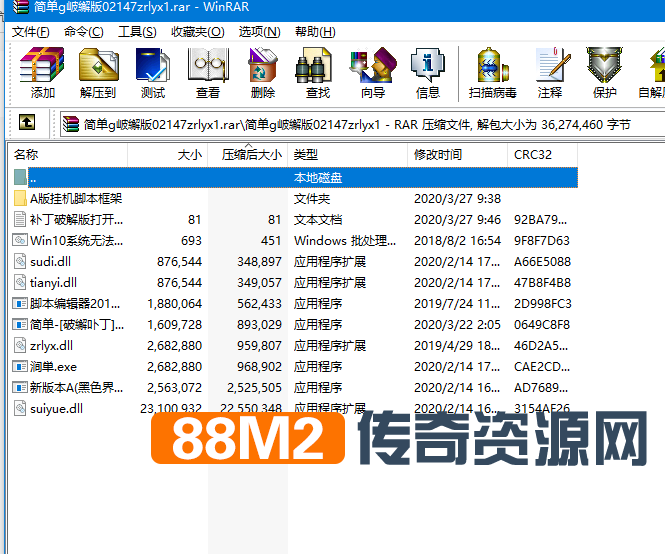Image resolution: width=665 pixels, height=554 pixels.
Task: Click the Extract To (解压到) icon
Action: pyautogui.click(x=98, y=65)
